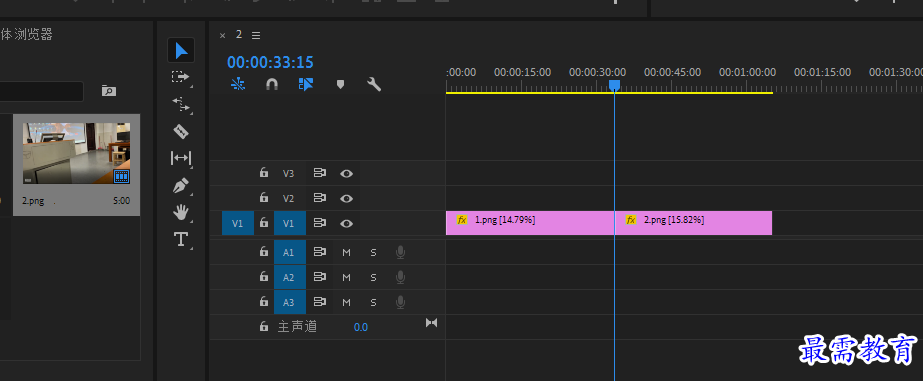Target track V3 header label
The width and height of the screenshot is (923, 381).
tap(288, 174)
